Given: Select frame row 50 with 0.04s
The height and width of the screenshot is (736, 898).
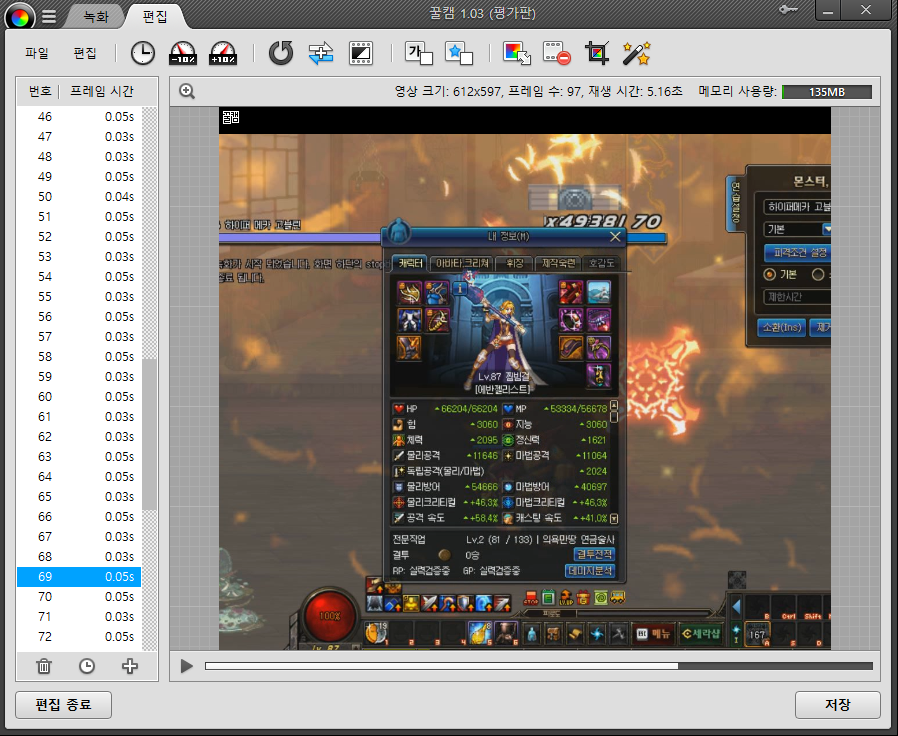Looking at the screenshot, I should (79, 197).
